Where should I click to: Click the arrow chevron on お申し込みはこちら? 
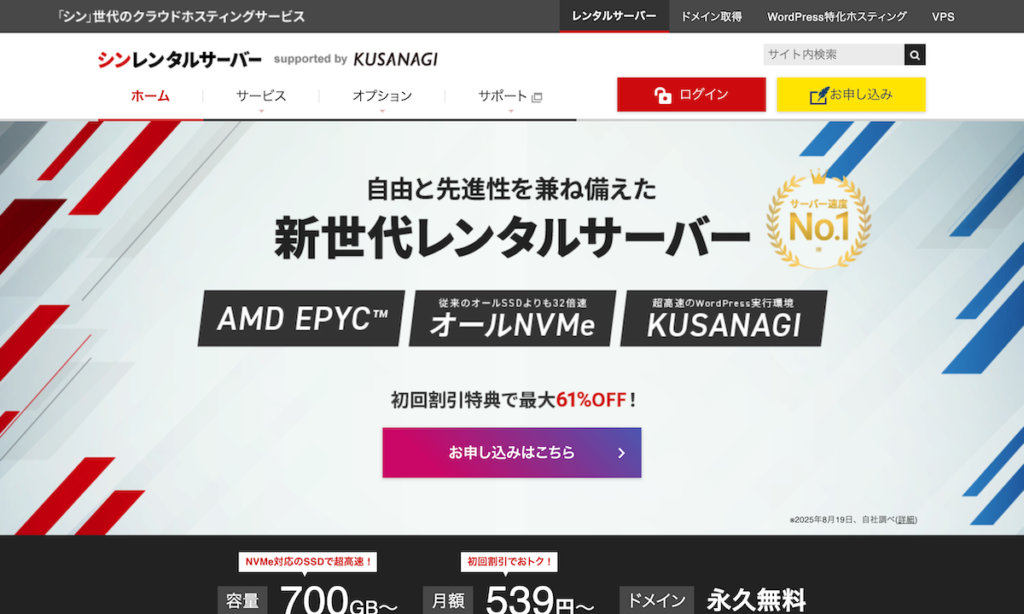coord(621,453)
